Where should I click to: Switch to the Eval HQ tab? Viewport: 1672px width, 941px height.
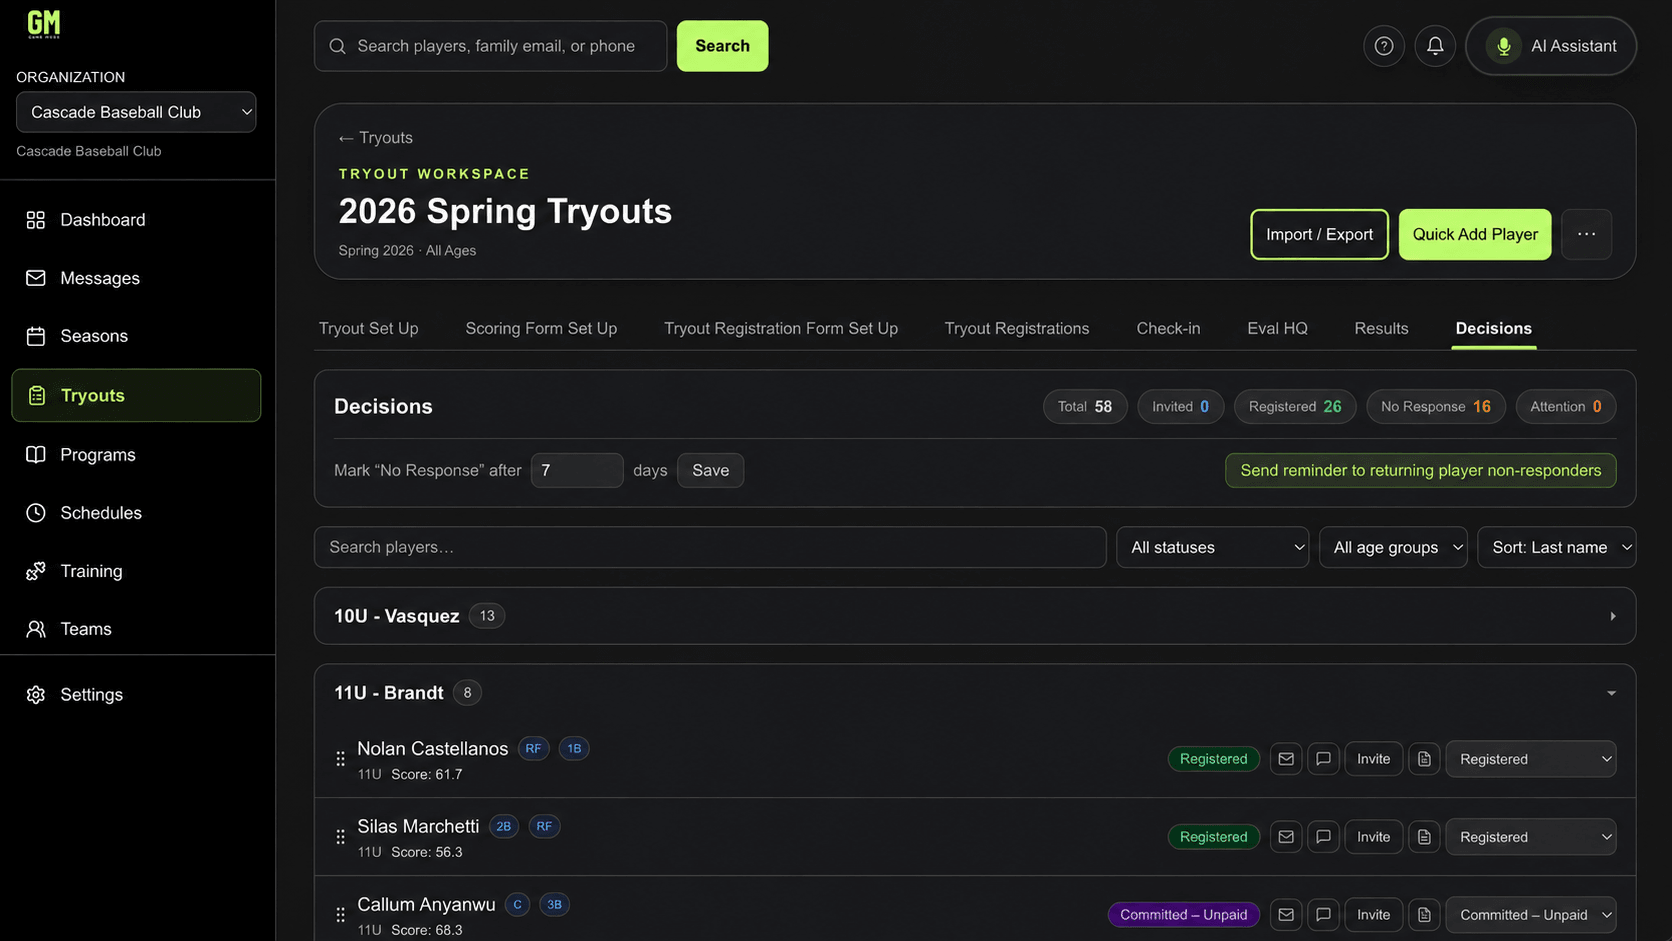1277,328
